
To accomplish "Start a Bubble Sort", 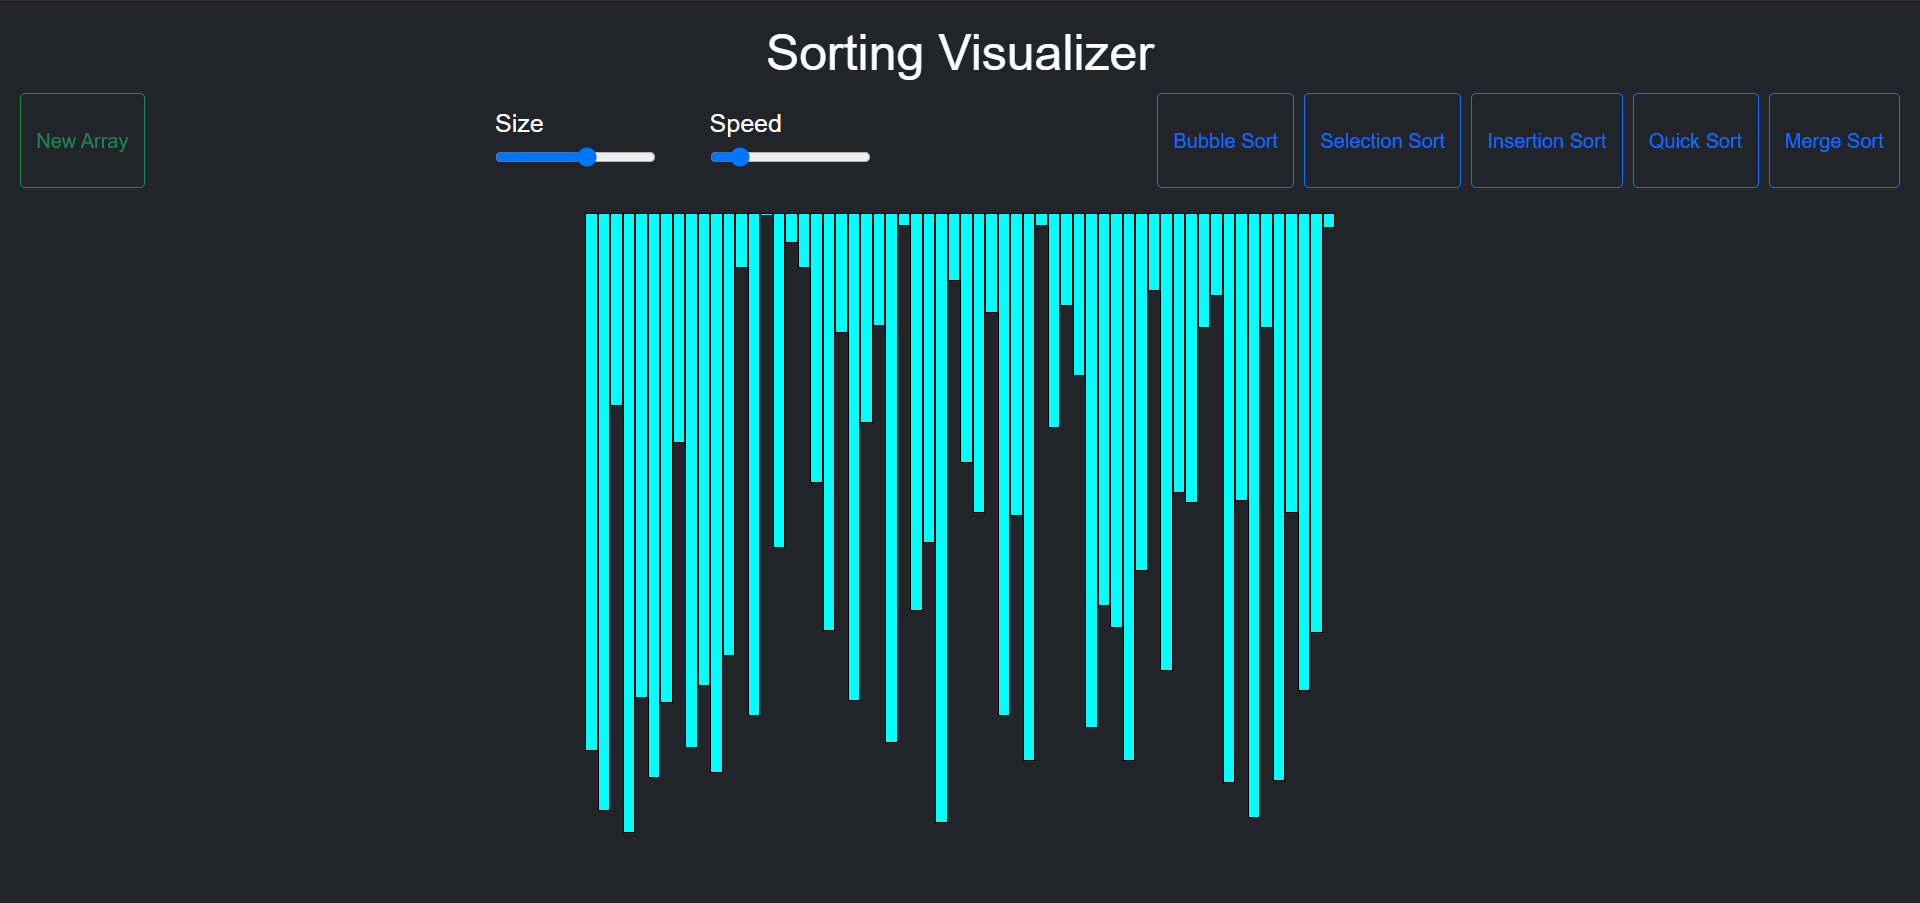I will 1224,140.
